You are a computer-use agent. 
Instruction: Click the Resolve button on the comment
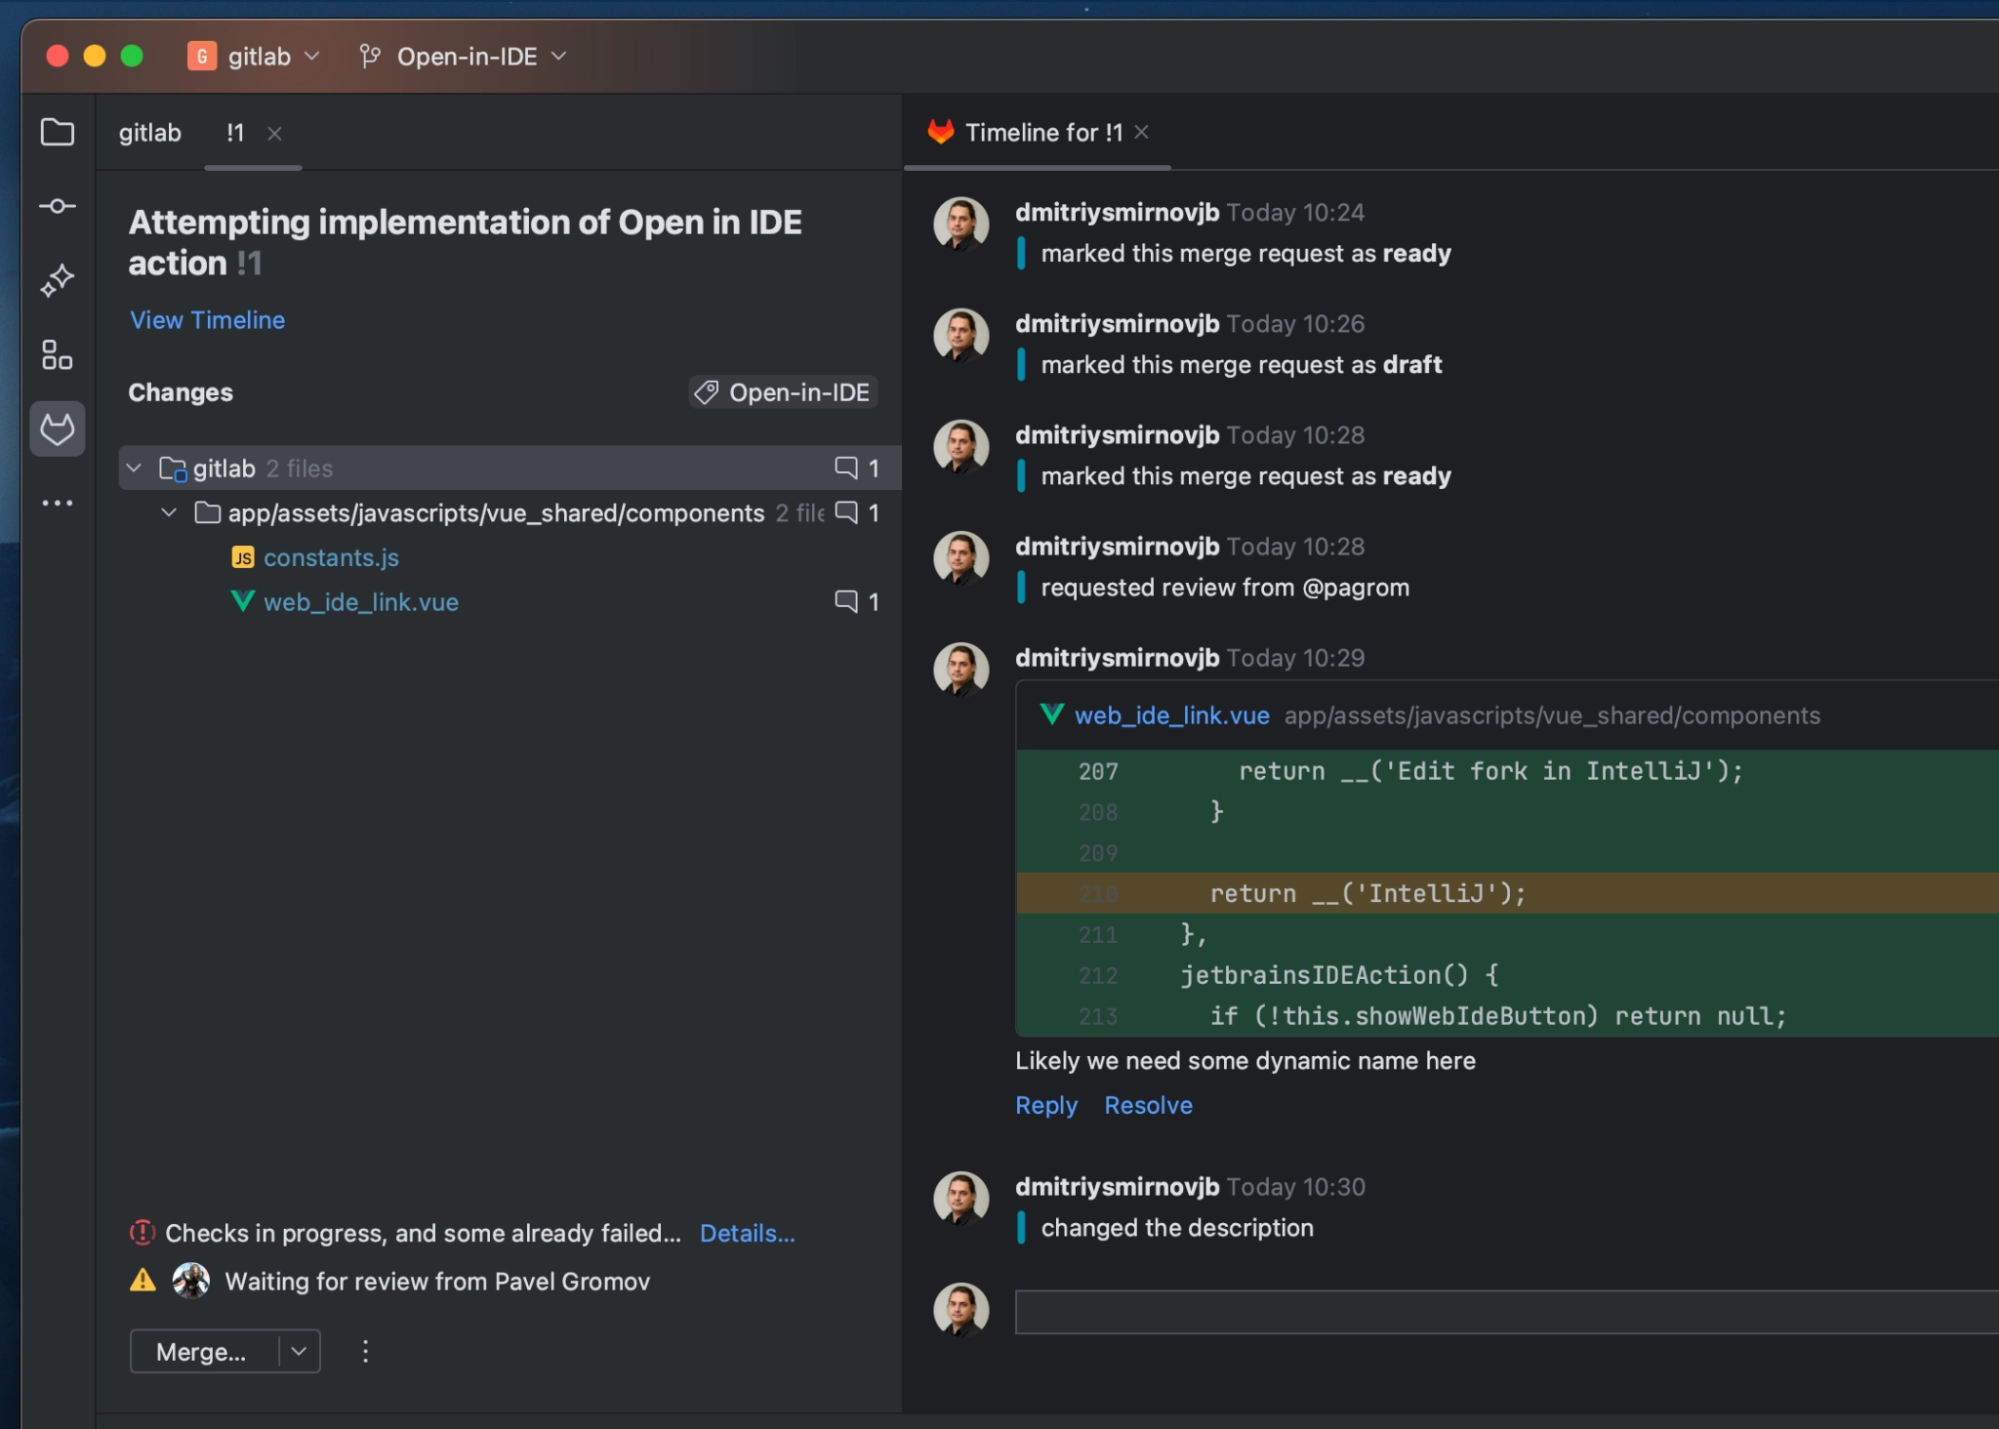click(x=1149, y=1104)
